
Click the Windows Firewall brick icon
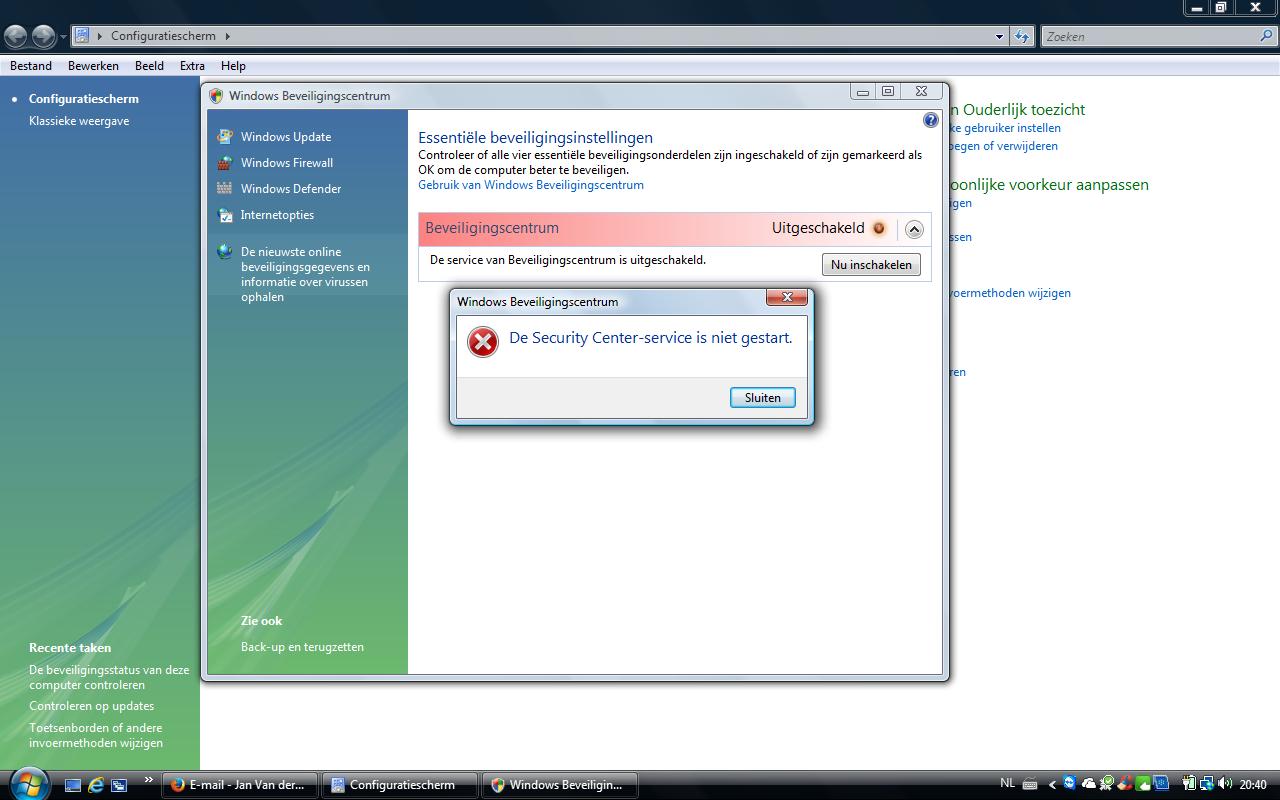click(x=225, y=162)
